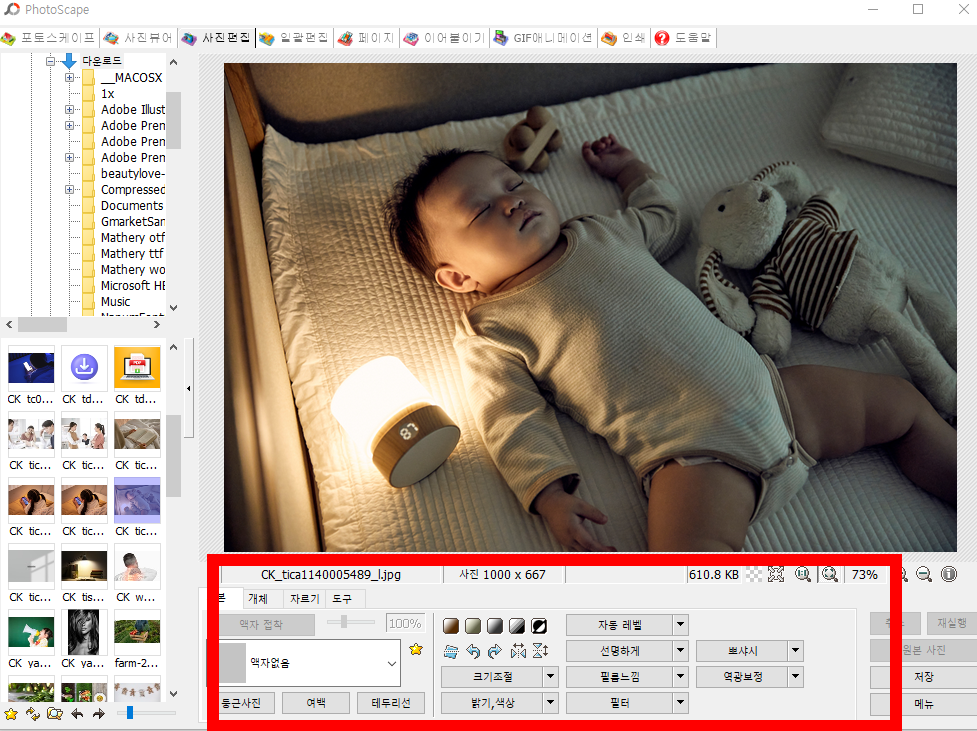Screen dimensions: 977x731
Task: Expand the __MACOSX folder node
Action: [69, 77]
